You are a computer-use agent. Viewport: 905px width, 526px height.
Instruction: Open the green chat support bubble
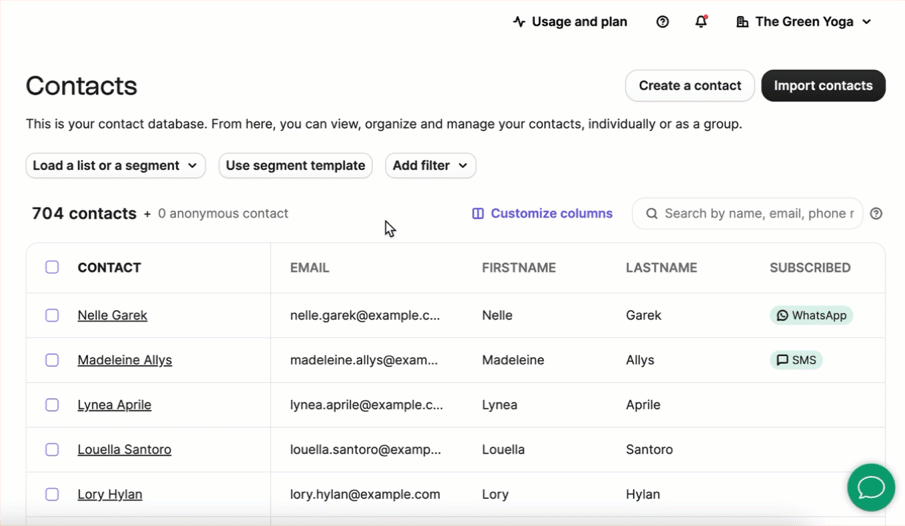coord(871,487)
